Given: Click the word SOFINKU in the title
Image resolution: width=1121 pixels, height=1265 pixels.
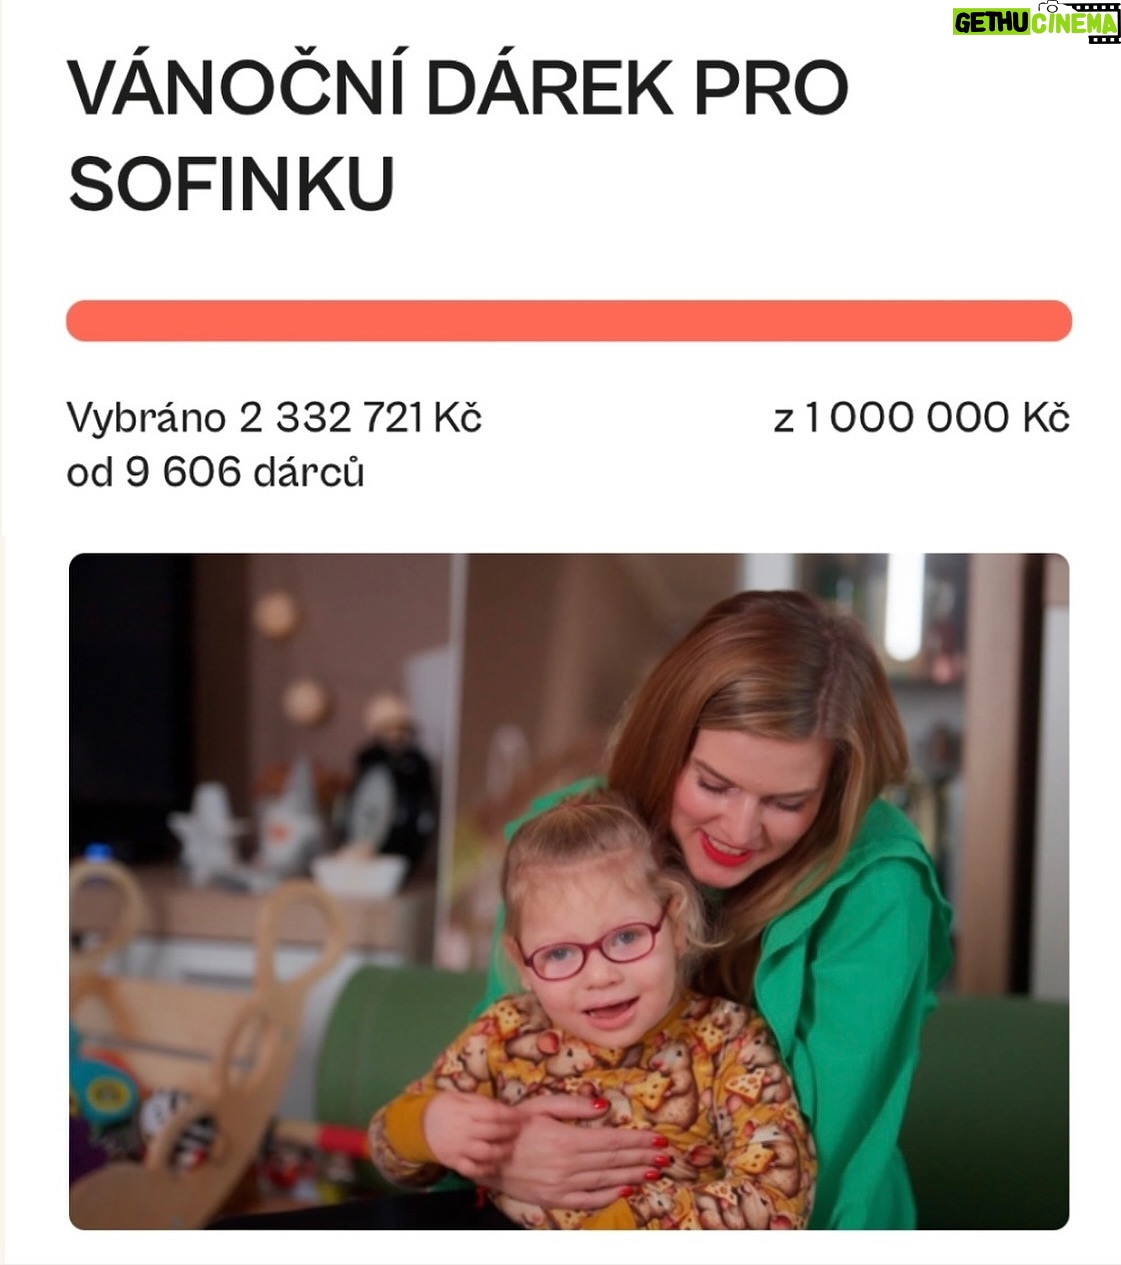Looking at the screenshot, I should pyautogui.click(x=231, y=183).
